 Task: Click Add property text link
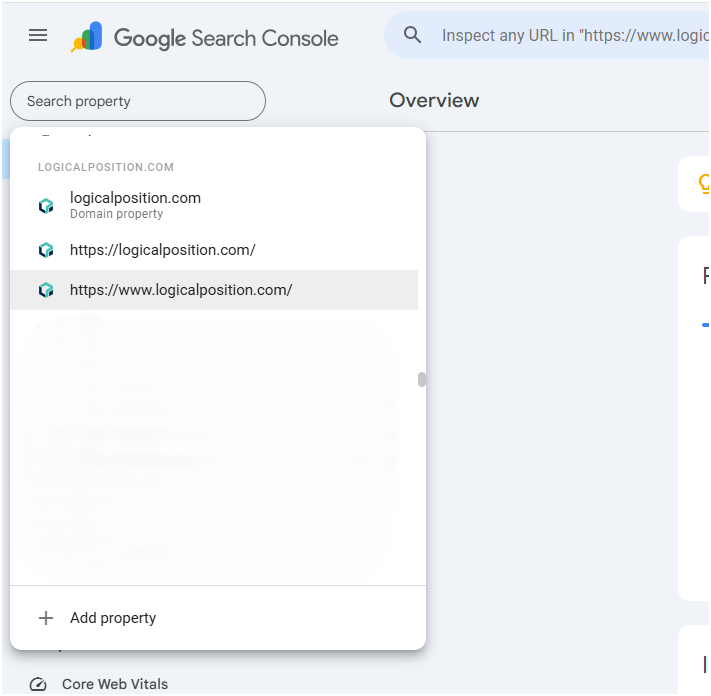point(113,618)
